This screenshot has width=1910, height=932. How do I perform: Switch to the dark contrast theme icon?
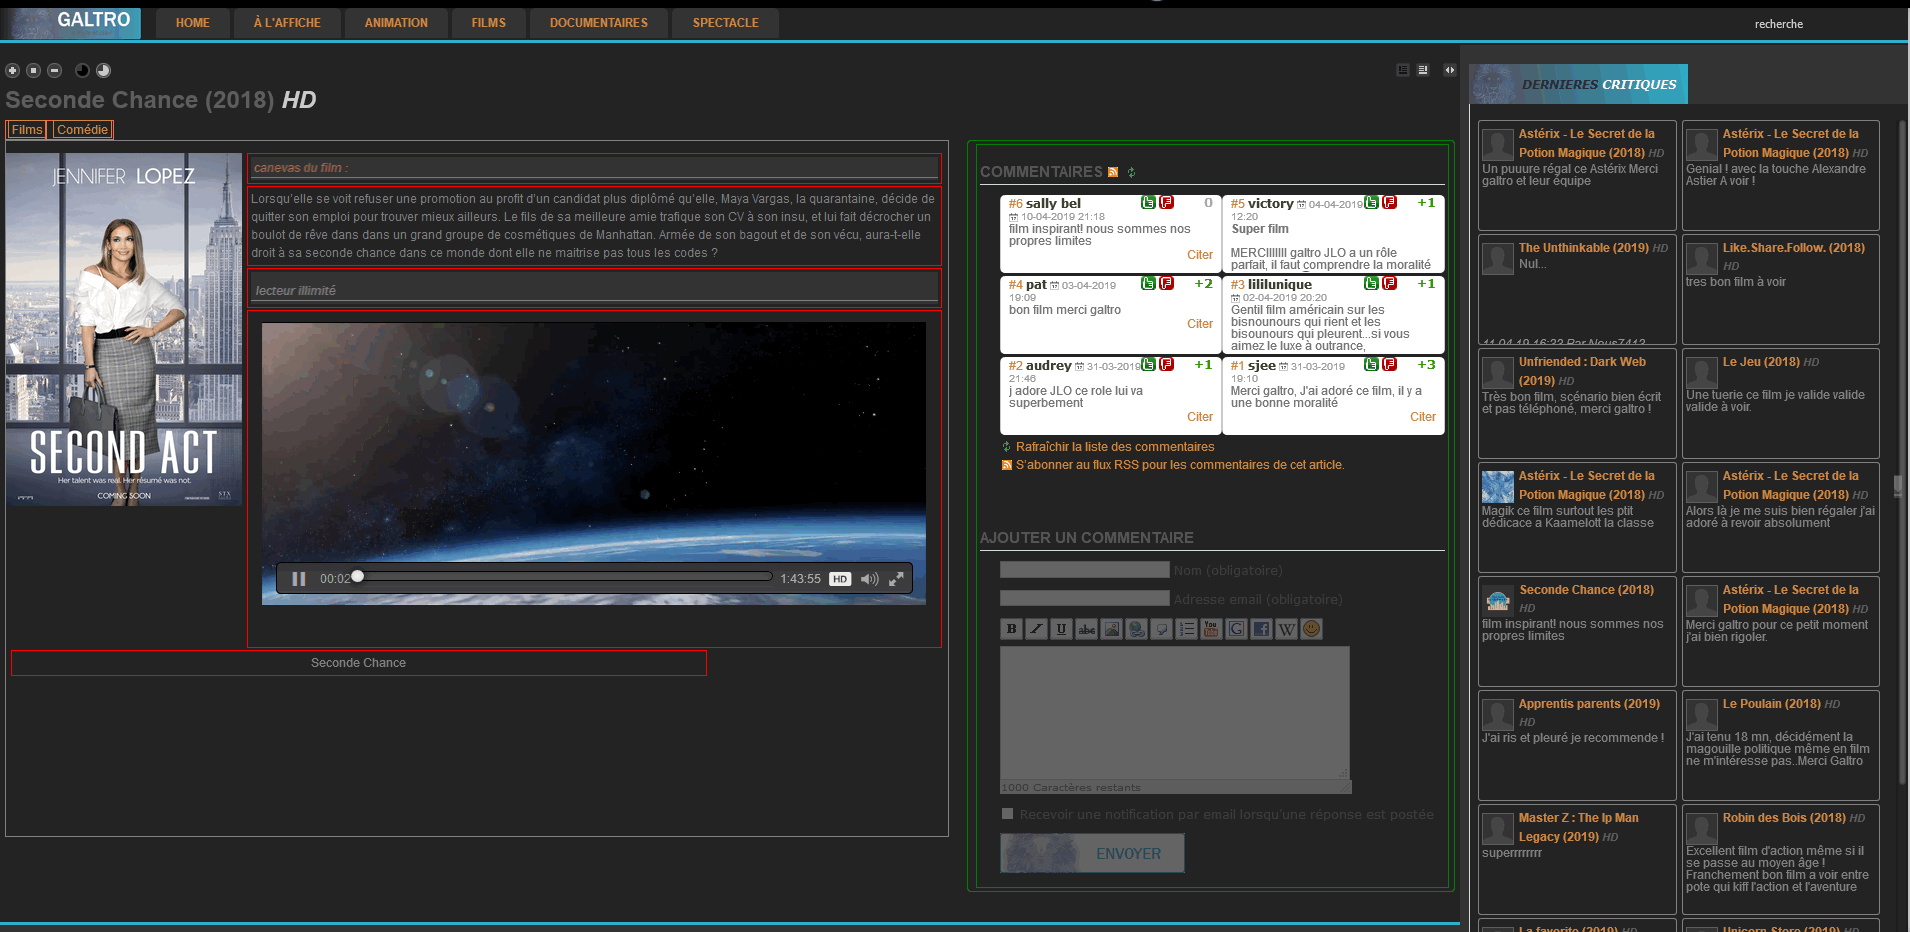point(82,70)
